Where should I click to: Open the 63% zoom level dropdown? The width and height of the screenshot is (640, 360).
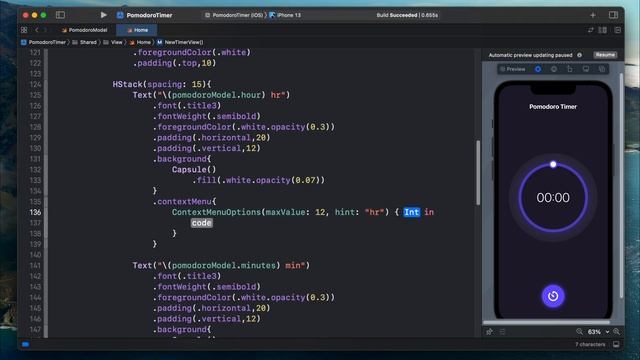click(598, 332)
